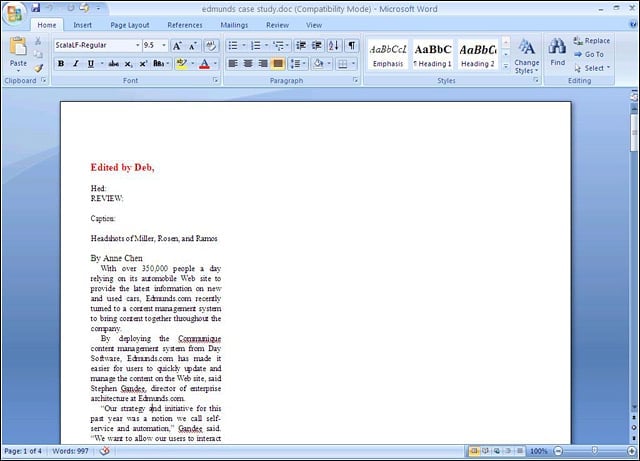Zoom out with minus button
The width and height of the screenshot is (640, 461).
[558, 451]
